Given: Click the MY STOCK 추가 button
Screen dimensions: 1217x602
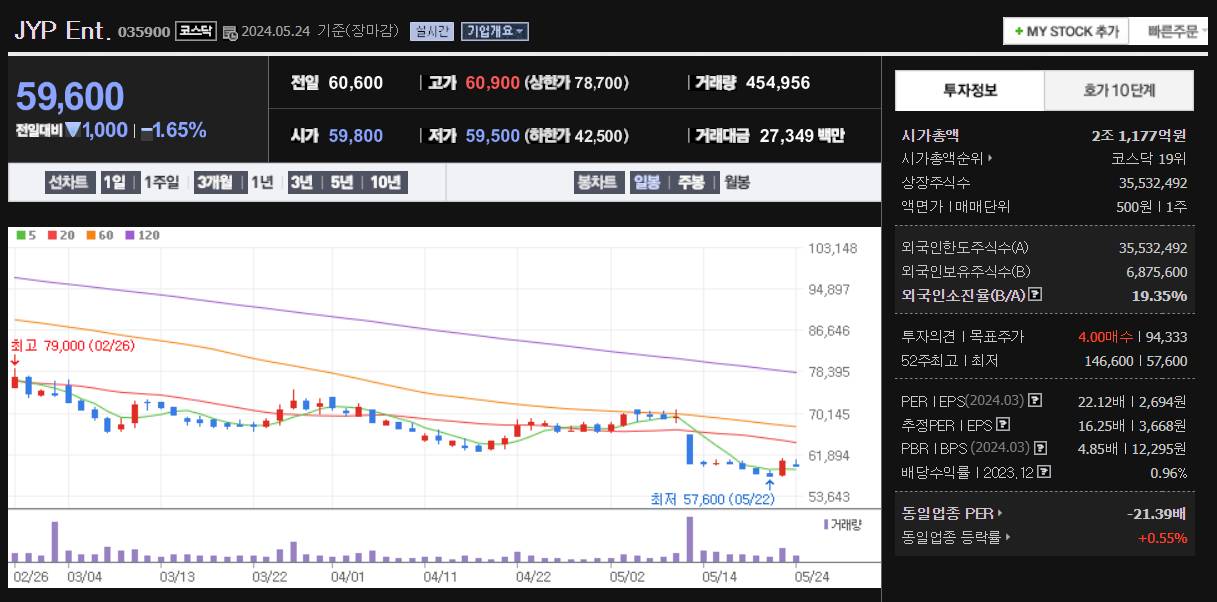Looking at the screenshot, I should [x=1066, y=31].
